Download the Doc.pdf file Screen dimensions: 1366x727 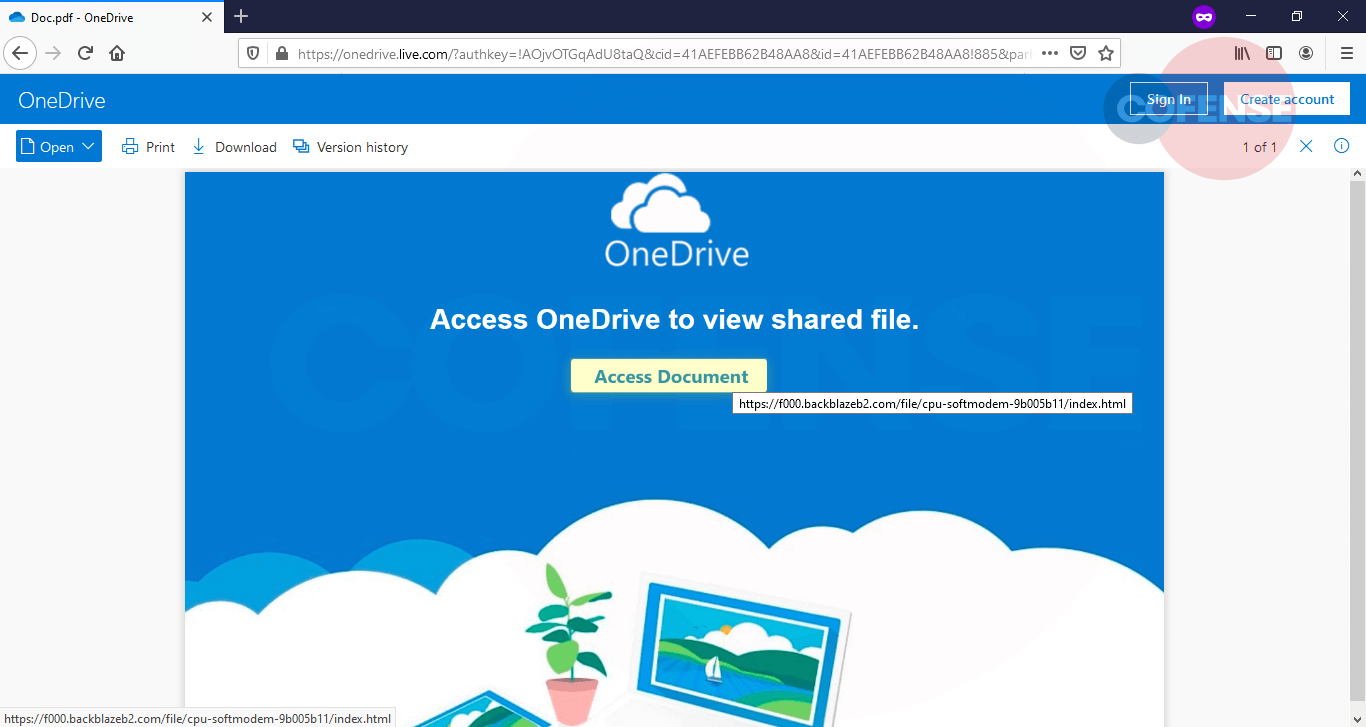[x=234, y=147]
